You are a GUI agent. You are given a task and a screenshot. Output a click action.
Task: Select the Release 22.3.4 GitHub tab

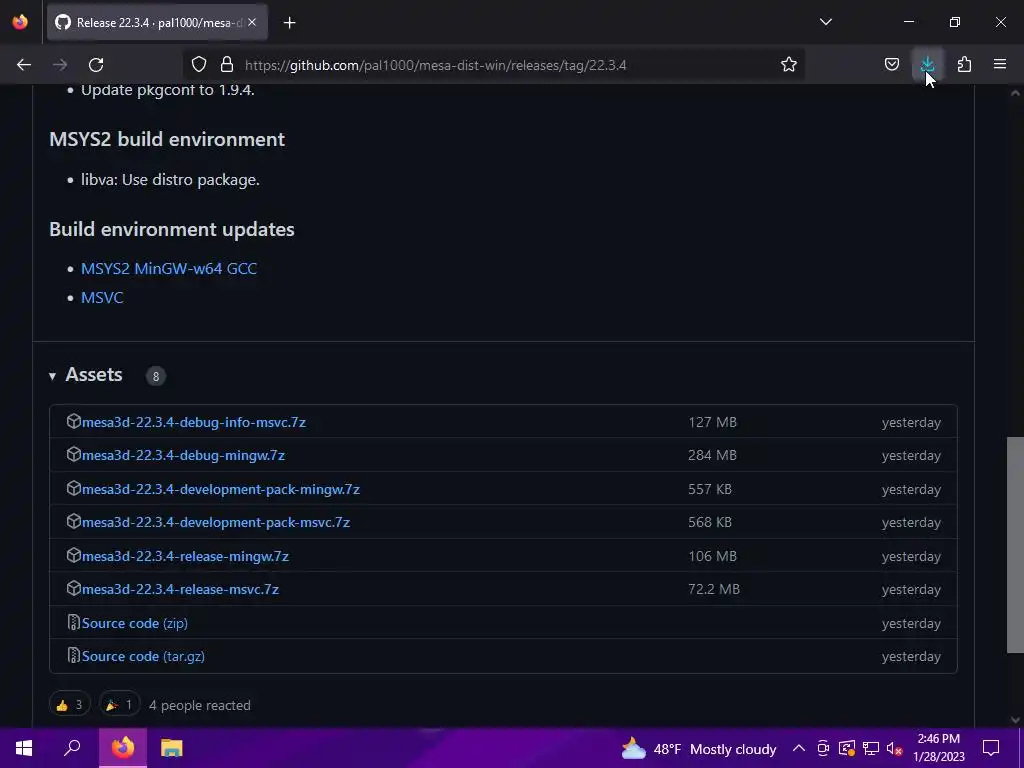pyautogui.click(x=157, y=23)
